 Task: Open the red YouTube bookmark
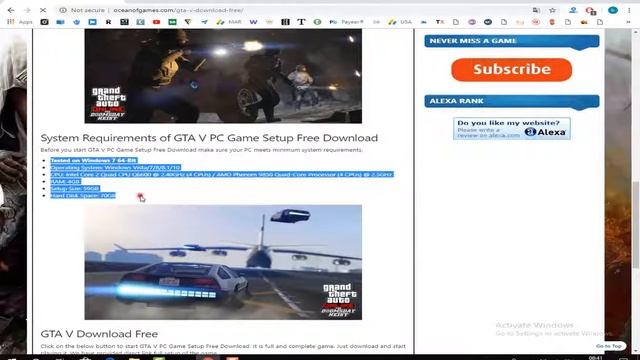[x=156, y=22]
